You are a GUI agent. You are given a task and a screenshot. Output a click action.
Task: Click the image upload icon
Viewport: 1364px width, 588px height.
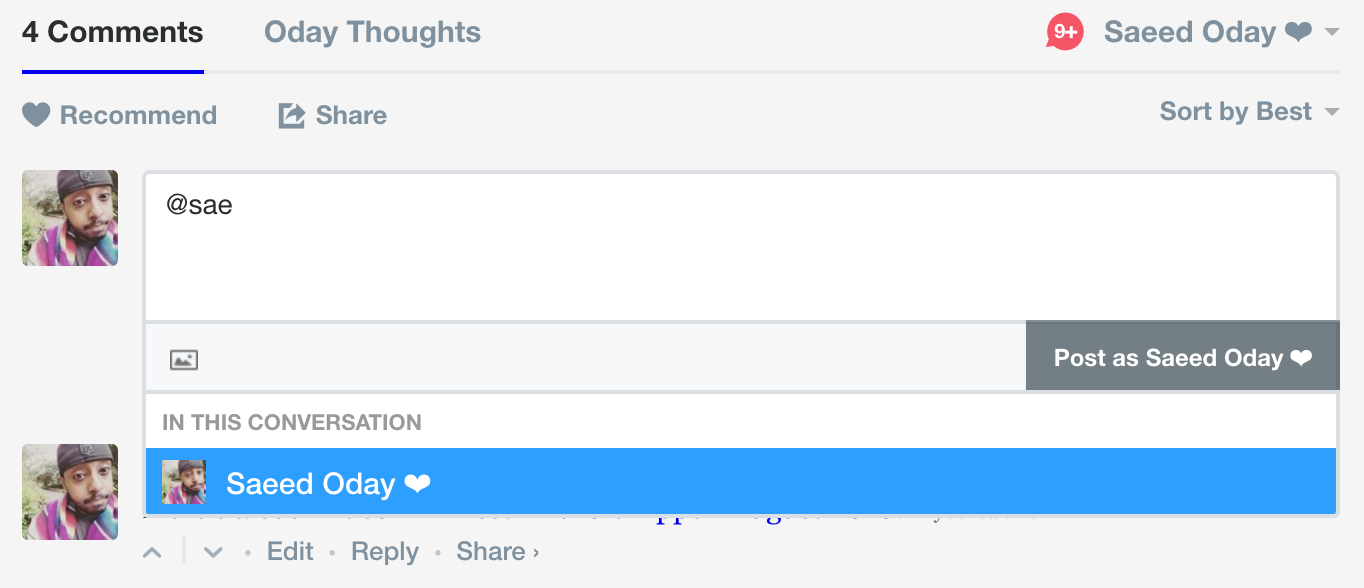(184, 360)
